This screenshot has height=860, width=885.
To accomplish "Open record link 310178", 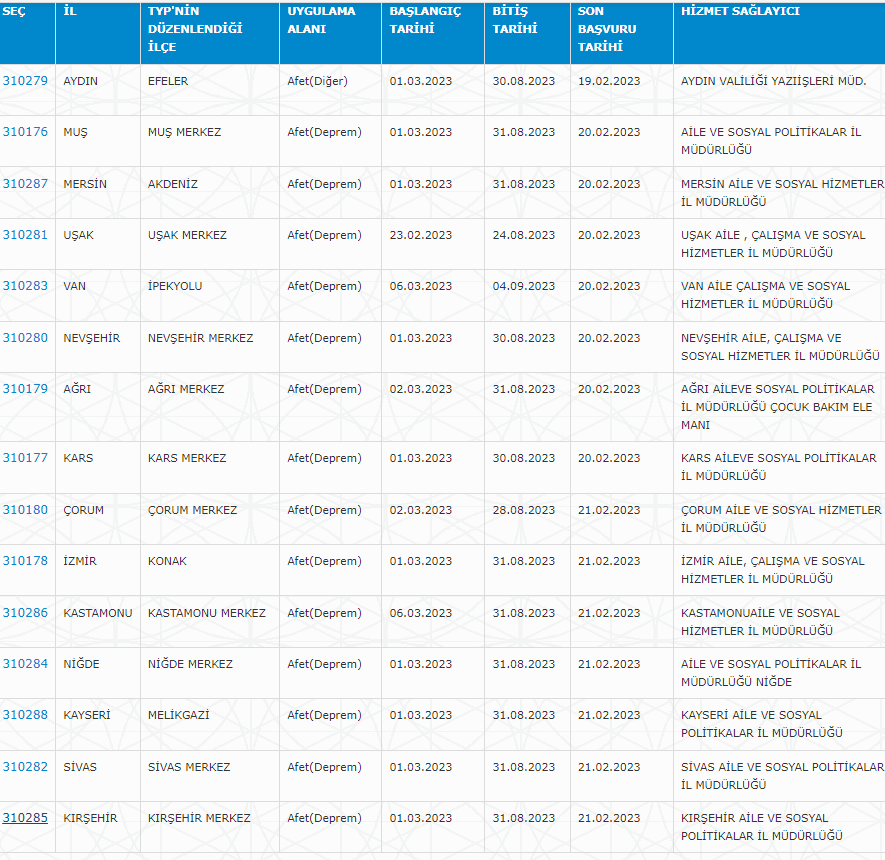I will pos(25,560).
